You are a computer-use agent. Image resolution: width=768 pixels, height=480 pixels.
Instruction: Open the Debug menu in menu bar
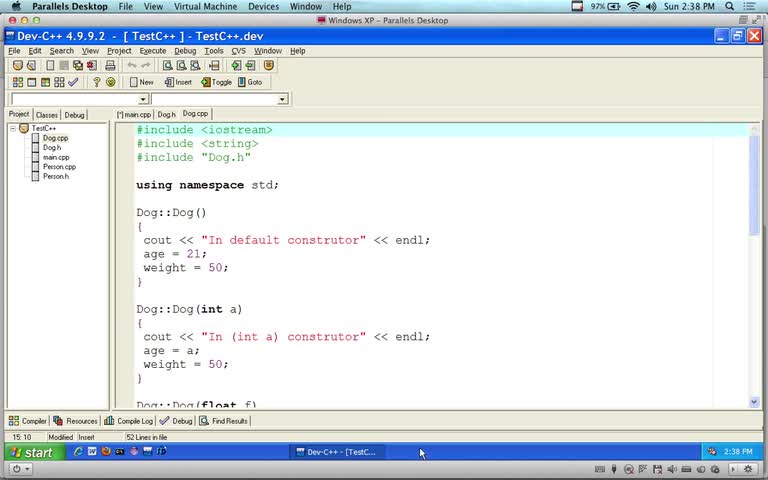(x=185, y=51)
